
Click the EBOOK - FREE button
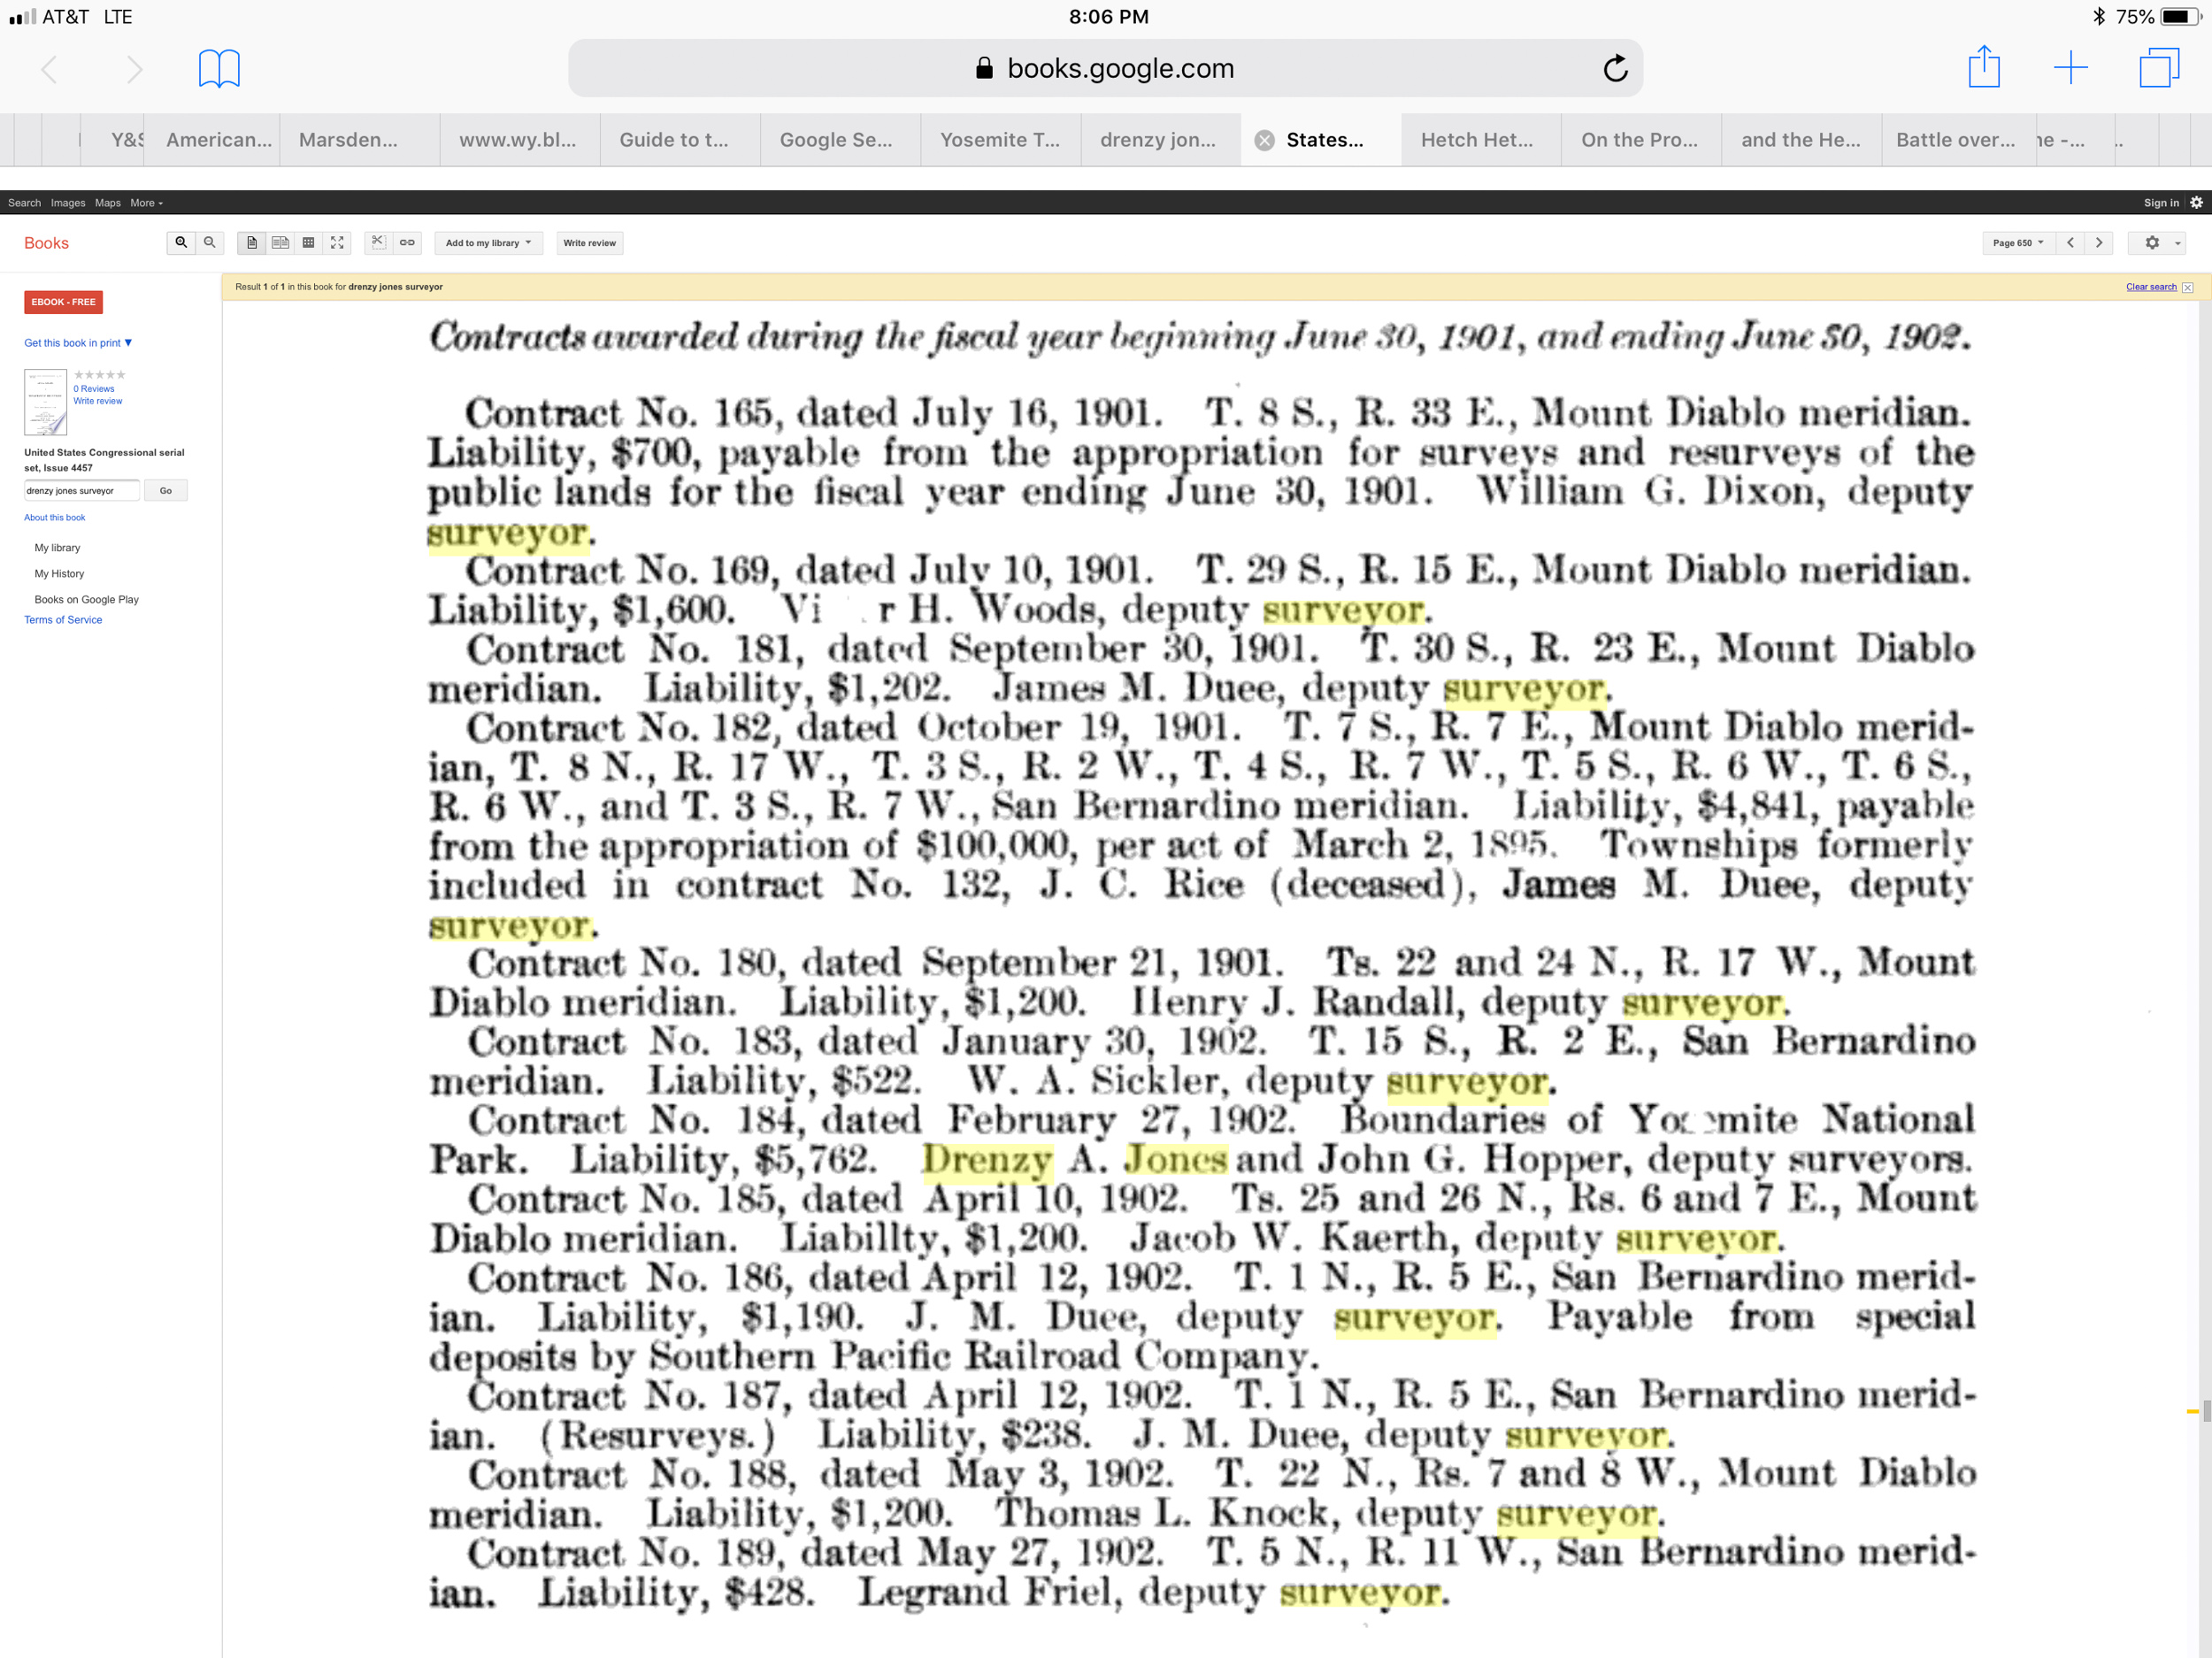pyautogui.click(x=63, y=302)
